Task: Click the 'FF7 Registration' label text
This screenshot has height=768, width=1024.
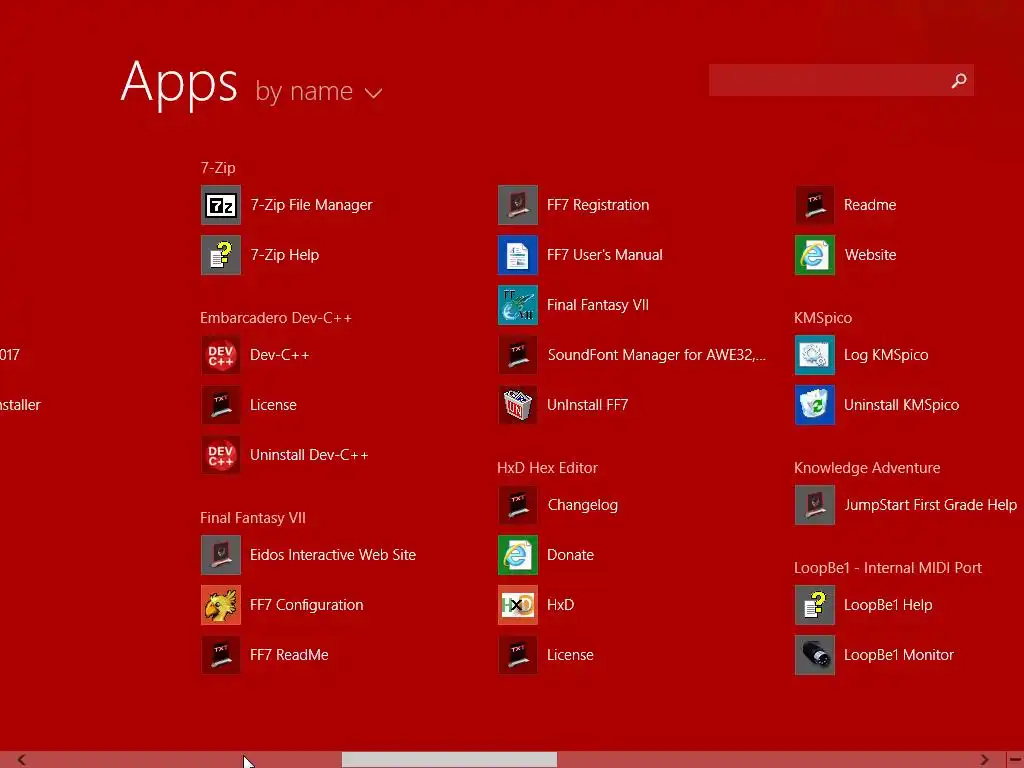Action: tap(598, 205)
